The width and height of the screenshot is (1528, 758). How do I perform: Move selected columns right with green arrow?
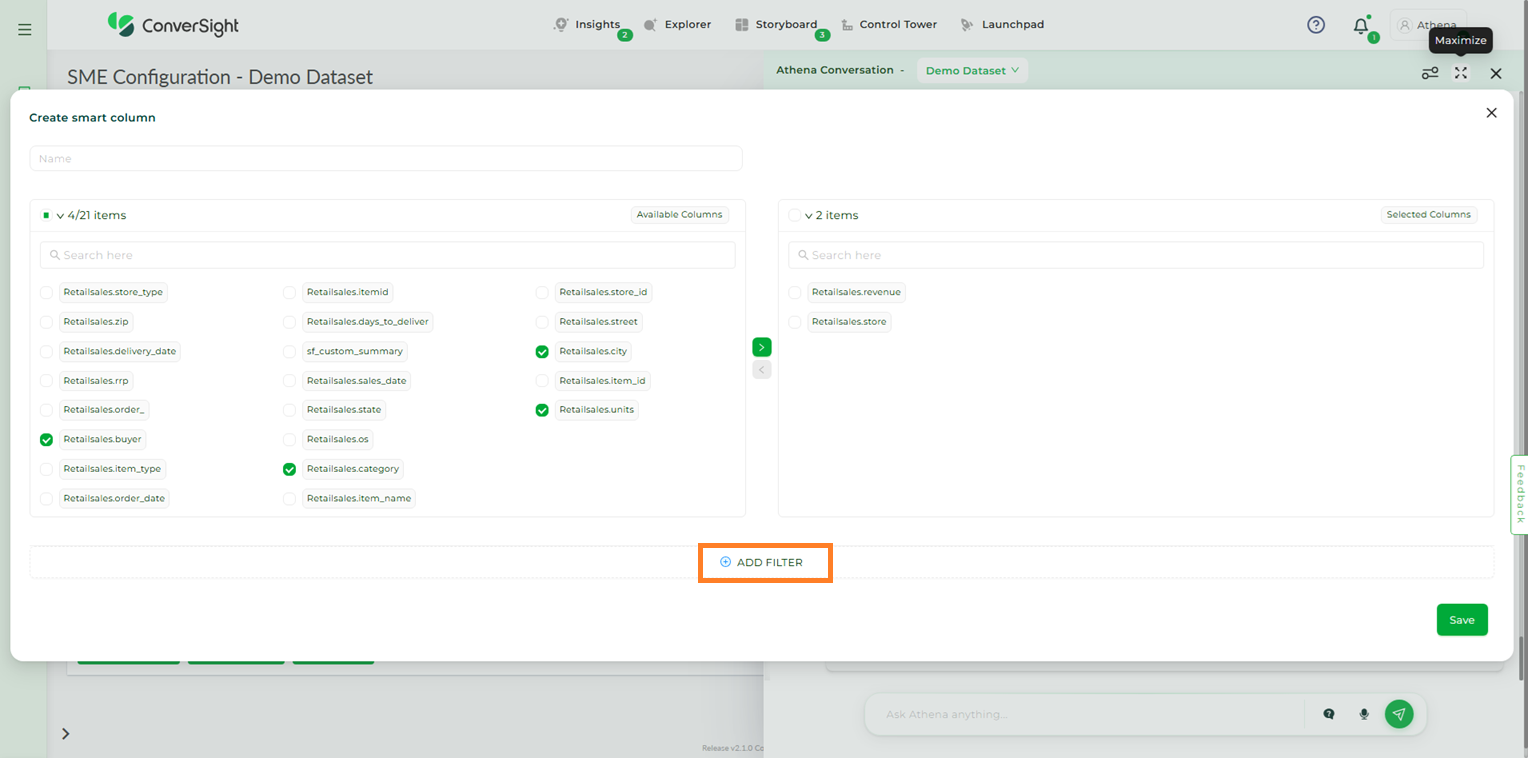click(762, 347)
